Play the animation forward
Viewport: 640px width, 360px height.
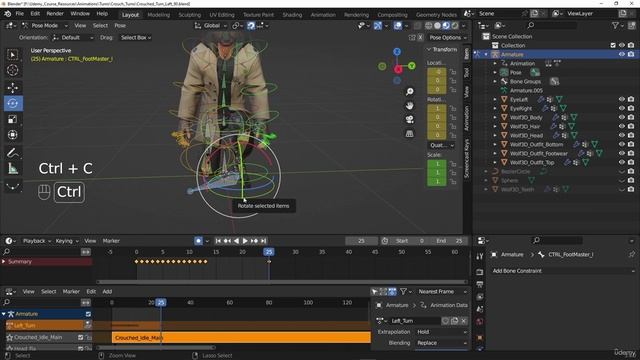(245, 241)
